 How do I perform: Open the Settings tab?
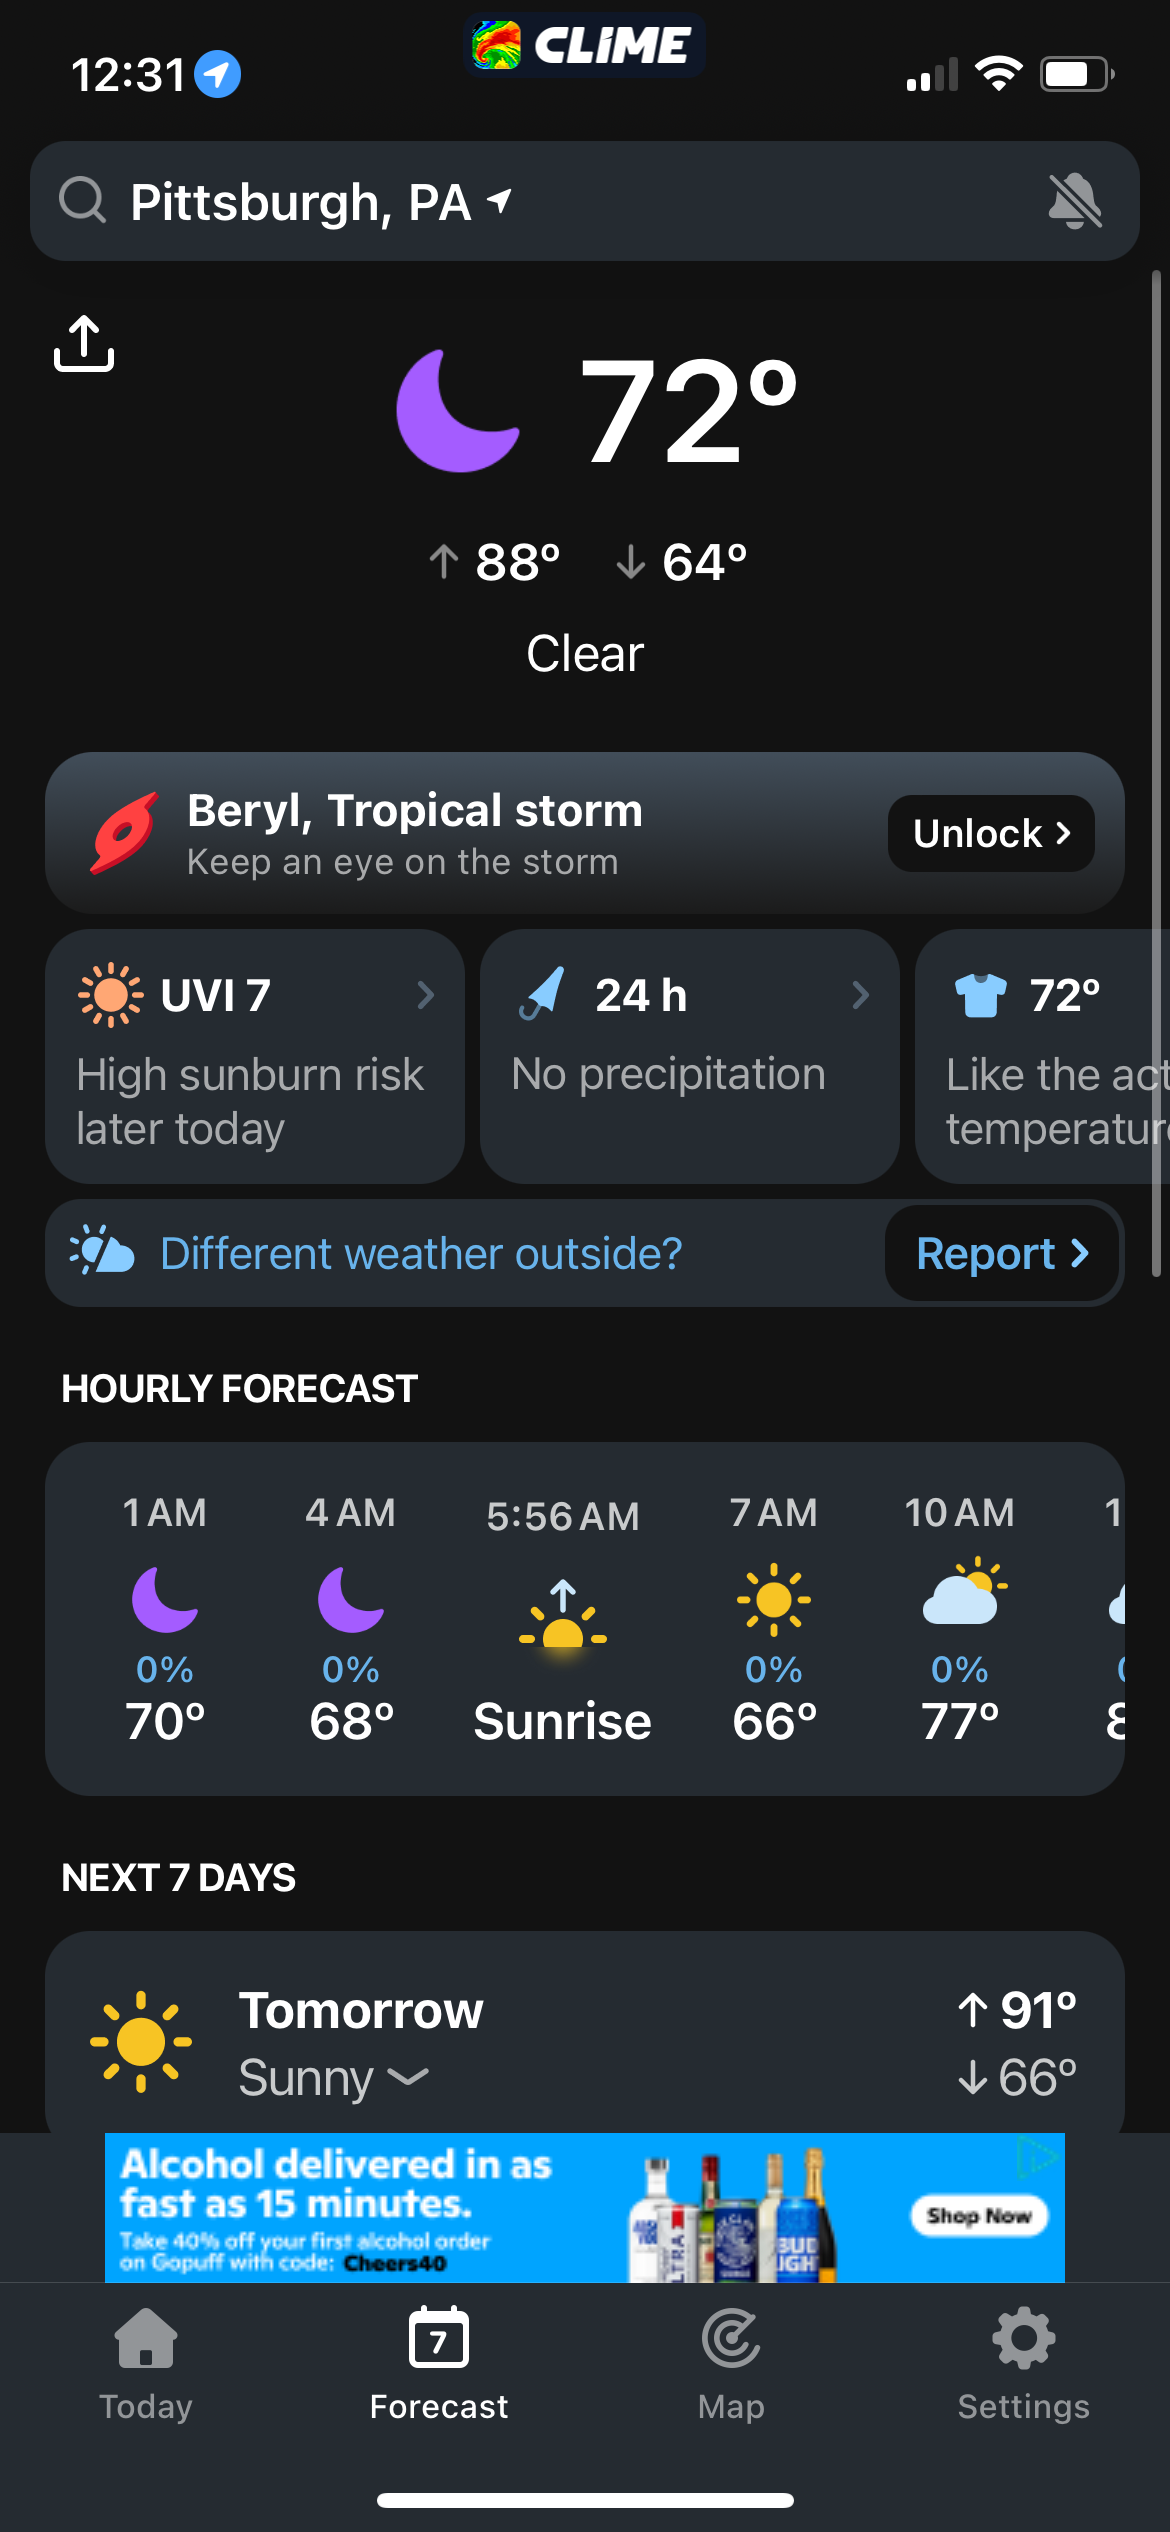point(1023,2364)
